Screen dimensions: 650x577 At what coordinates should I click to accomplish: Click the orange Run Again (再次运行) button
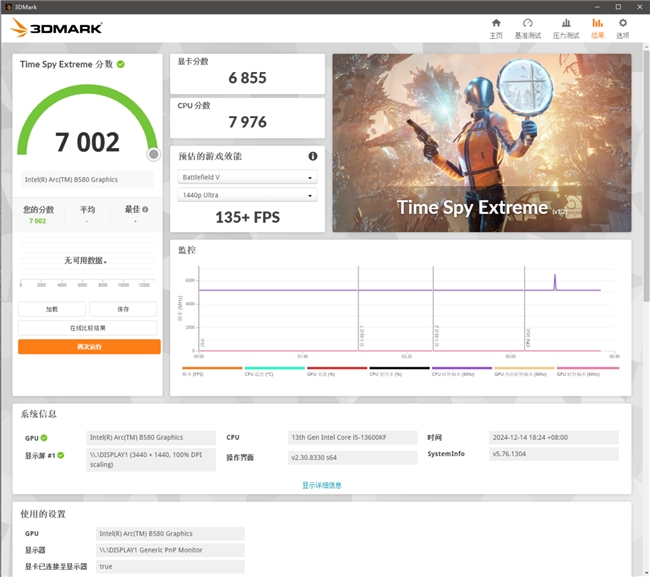tap(89, 347)
